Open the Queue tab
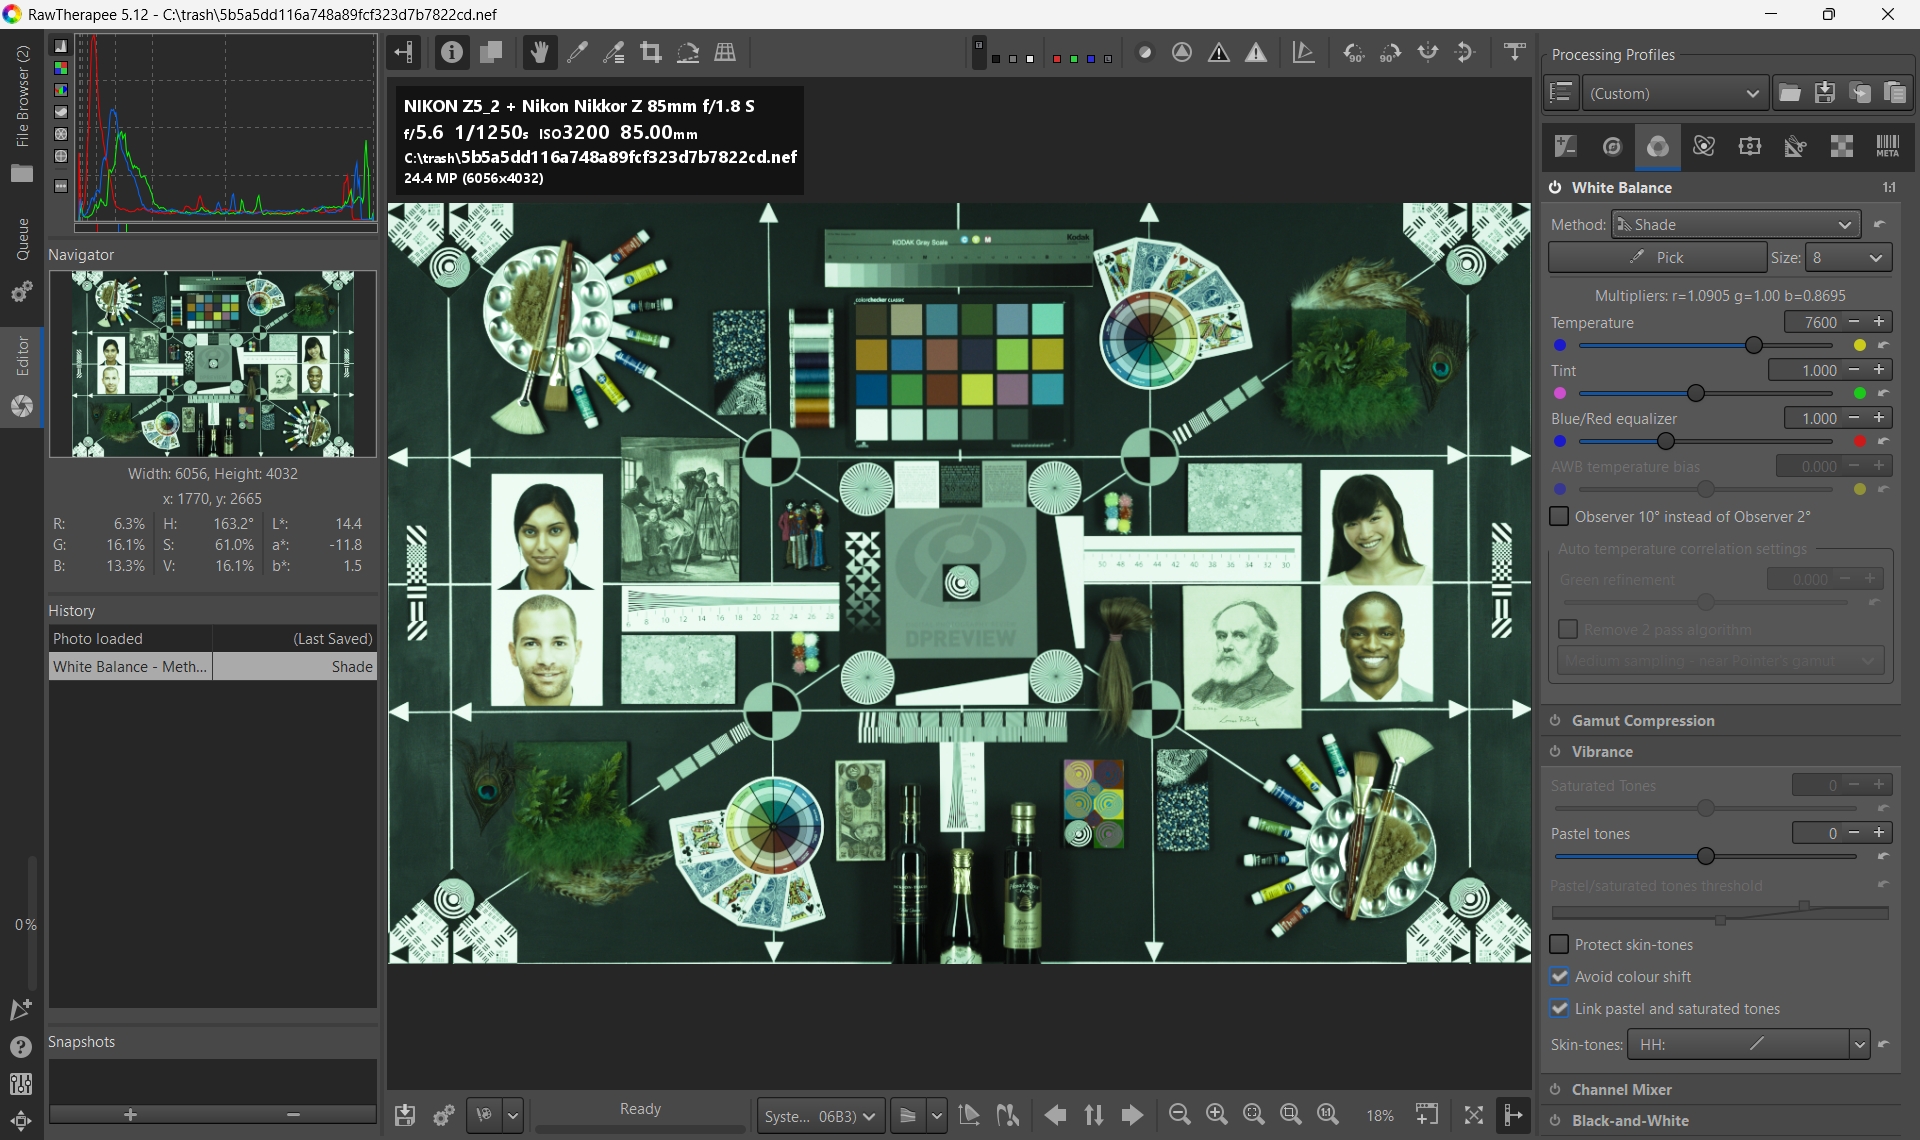The image size is (1920, 1140). 22,258
